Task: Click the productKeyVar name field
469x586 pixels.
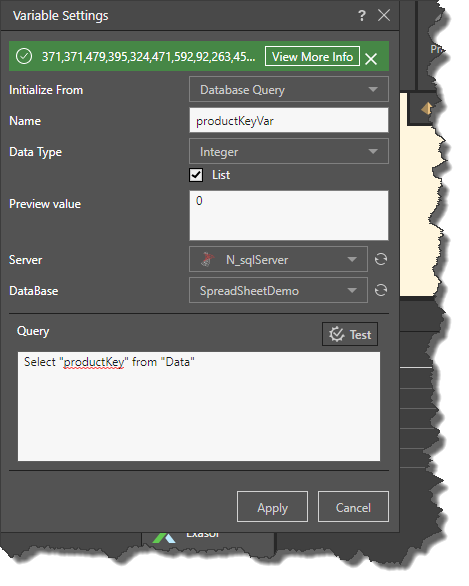Action: (x=289, y=120)
